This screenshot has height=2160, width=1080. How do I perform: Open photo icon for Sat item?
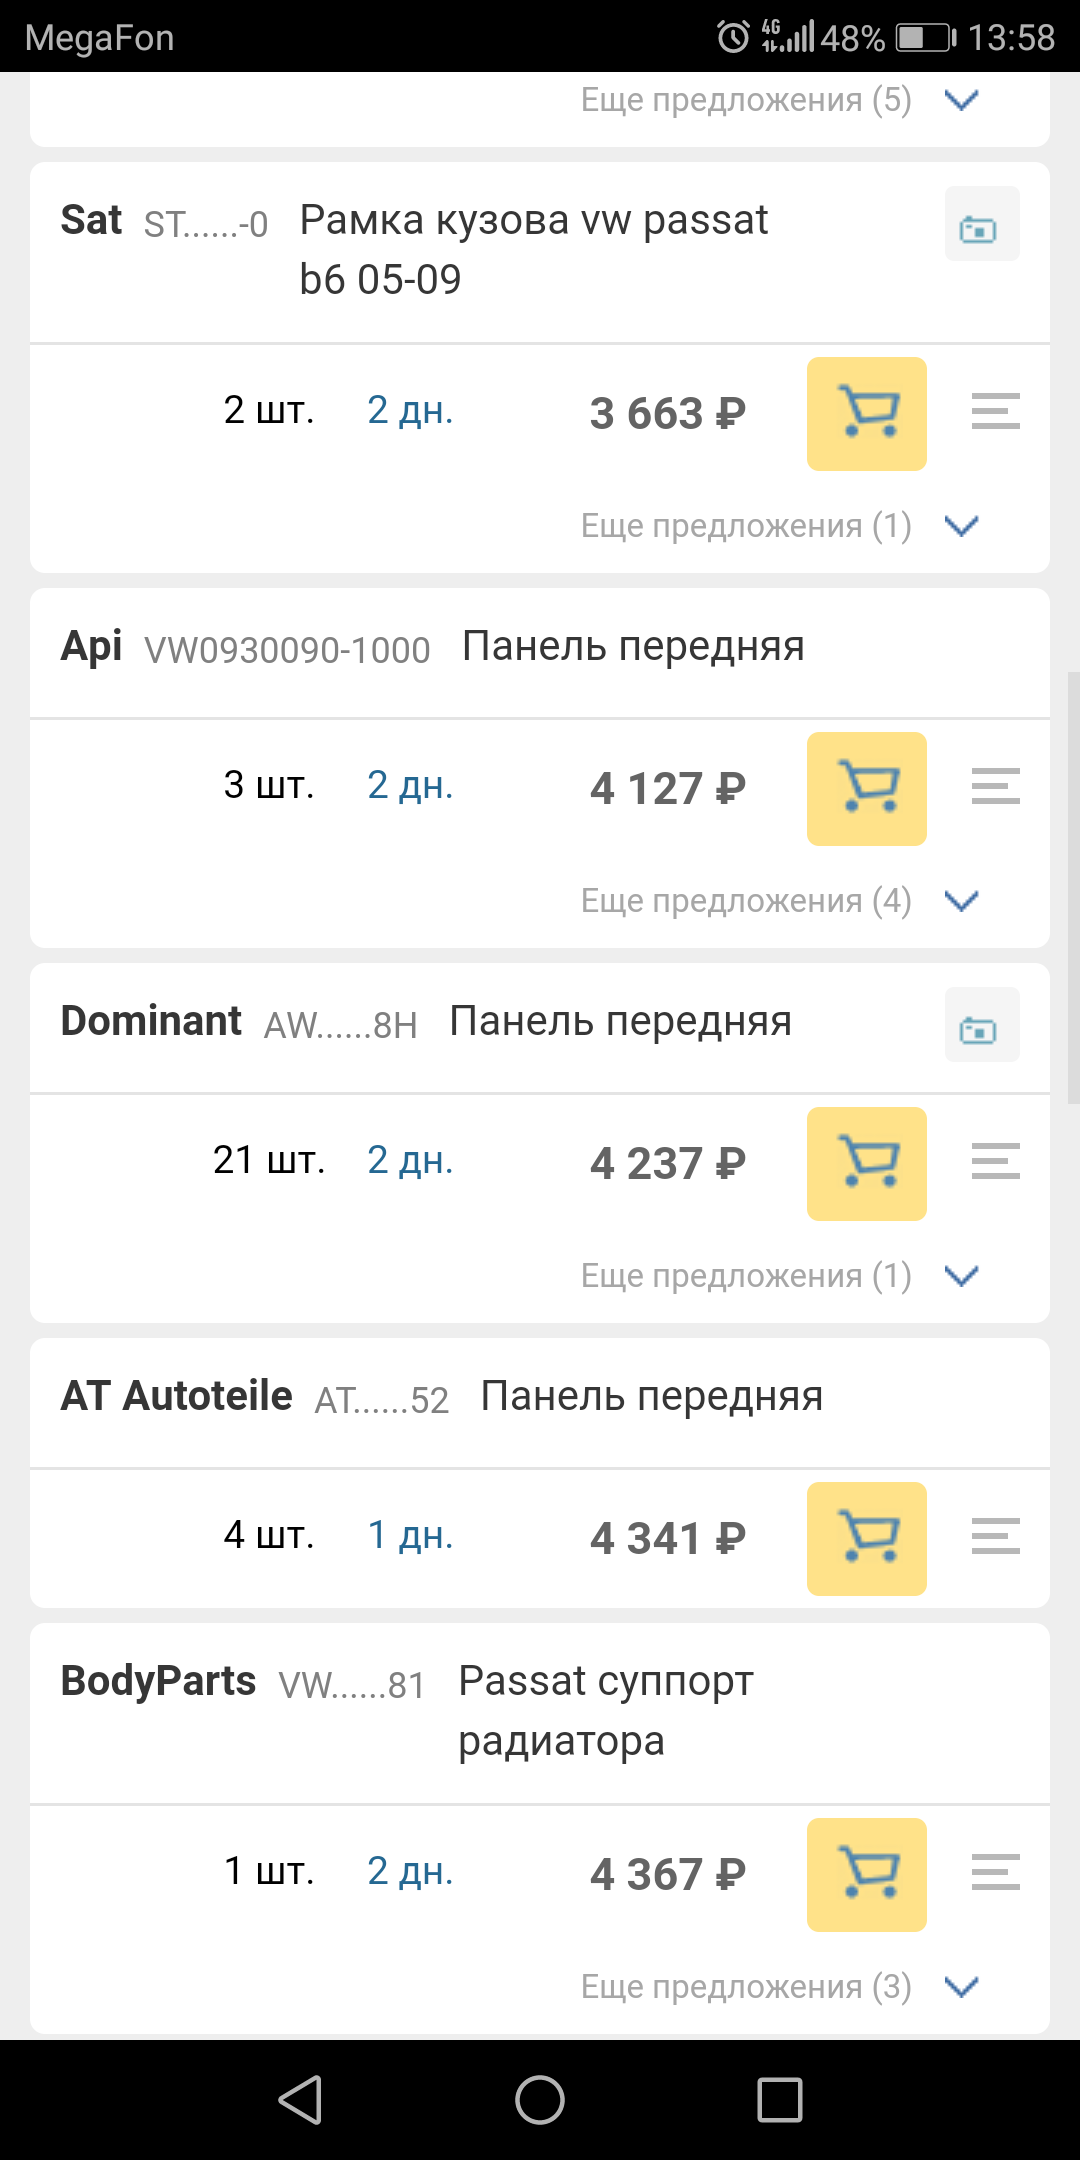point(981,224)
